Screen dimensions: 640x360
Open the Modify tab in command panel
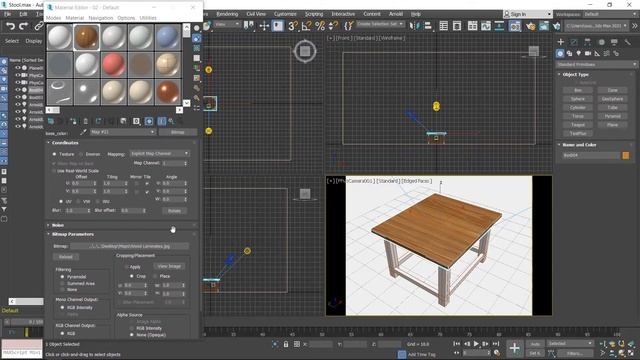coord(574,42)
